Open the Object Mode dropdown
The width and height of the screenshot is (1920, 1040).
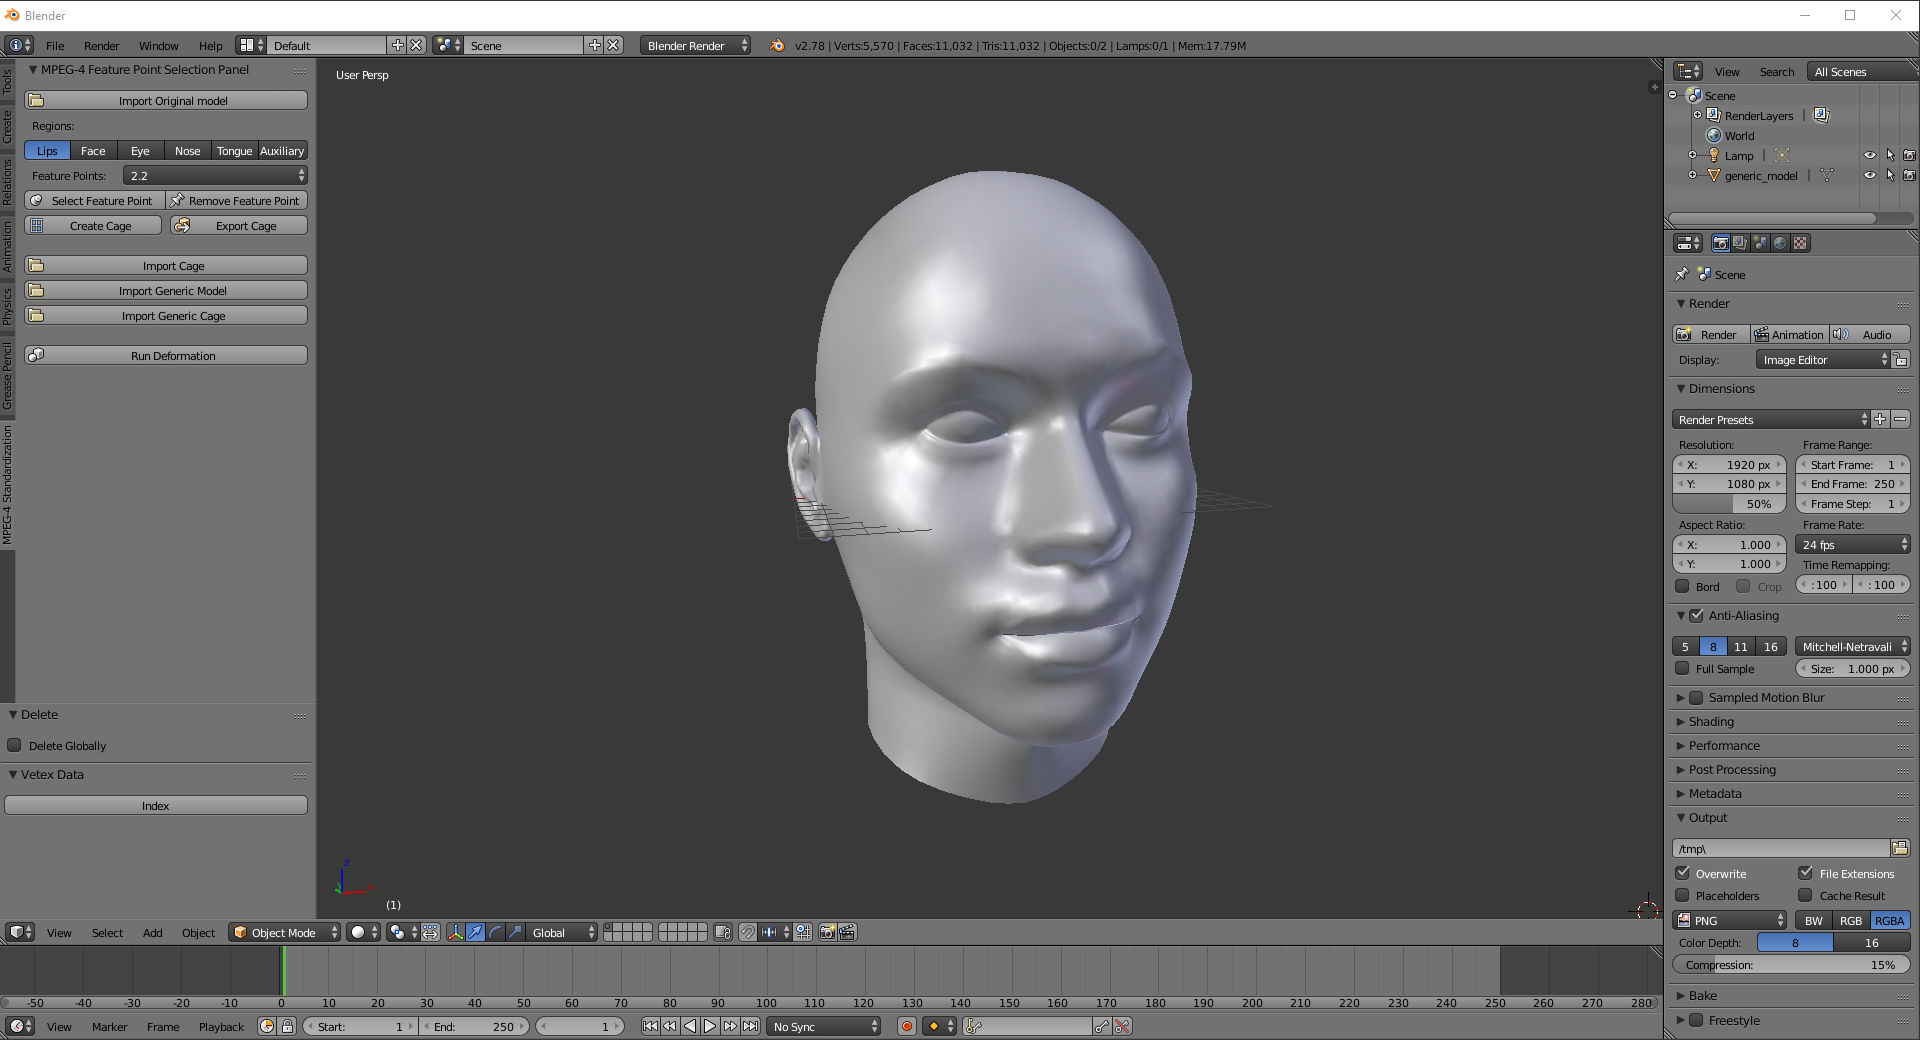284,932
